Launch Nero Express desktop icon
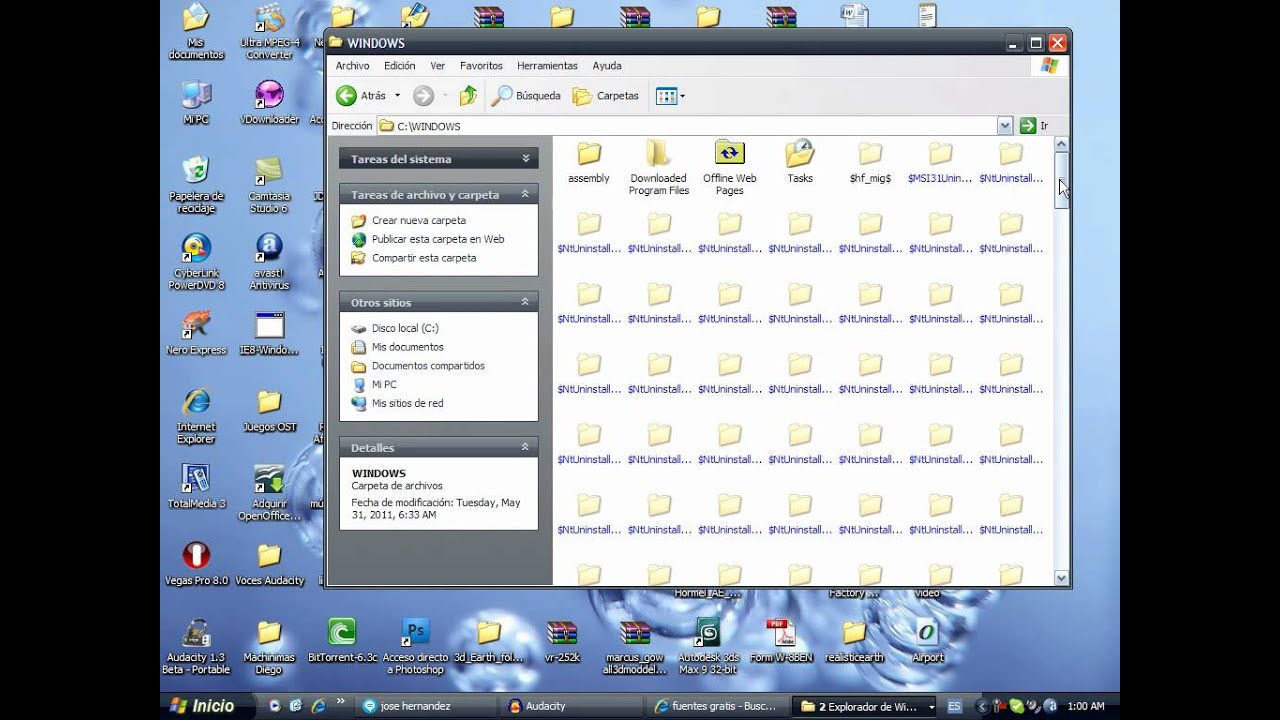The image size is (1280, 720). tap(196, 333)
